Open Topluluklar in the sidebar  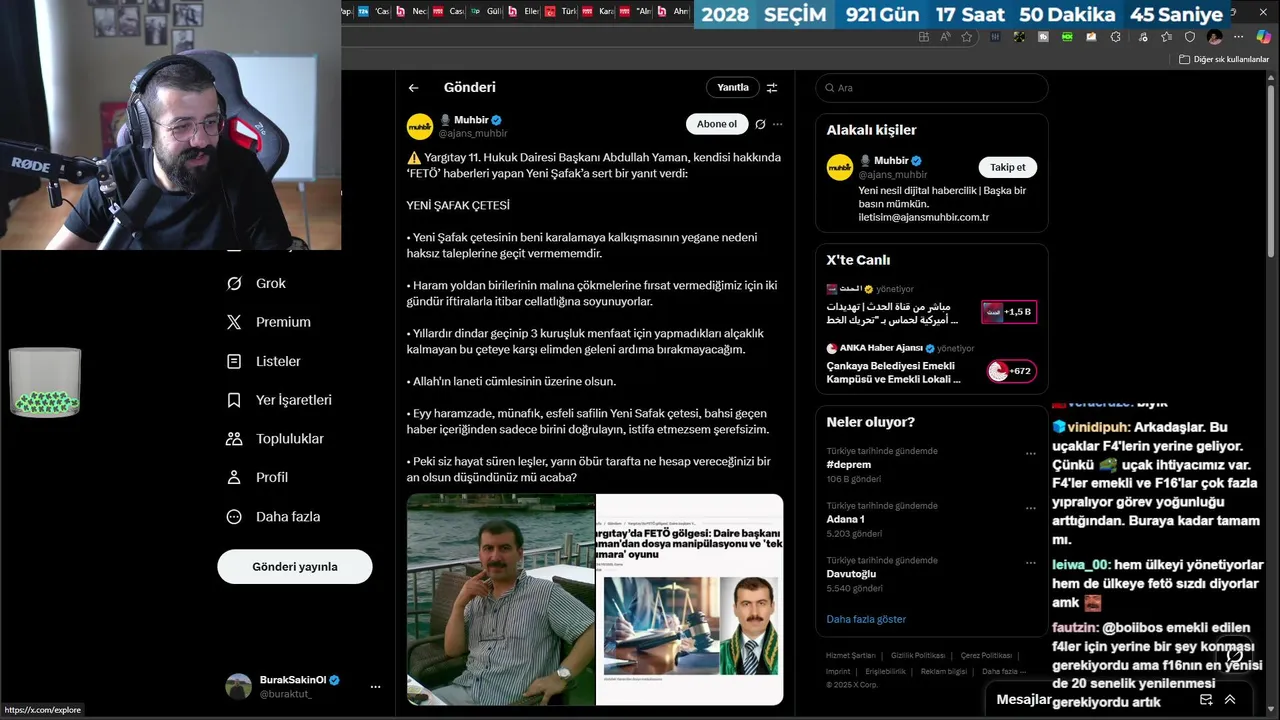click(x=276, y=439)
